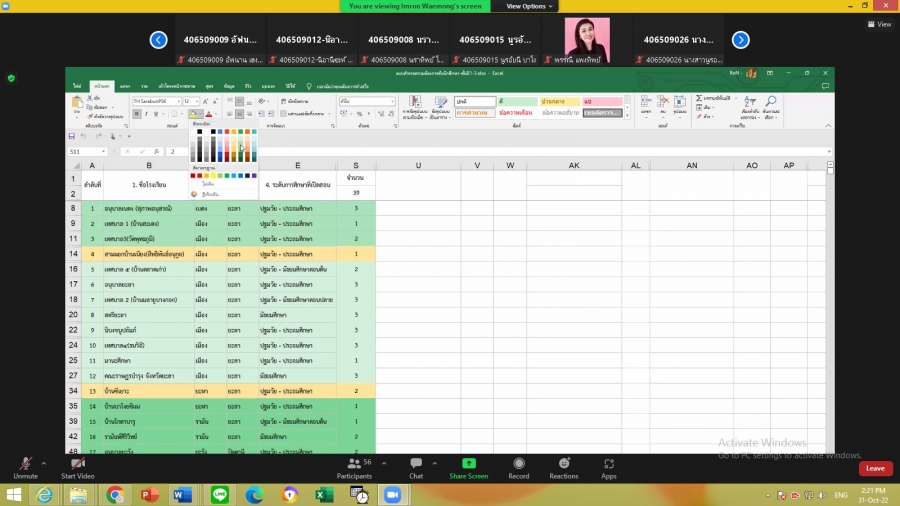Open the File tab in Excel
This screenshot has height=506, width=900.
click(x=77, y=87)
